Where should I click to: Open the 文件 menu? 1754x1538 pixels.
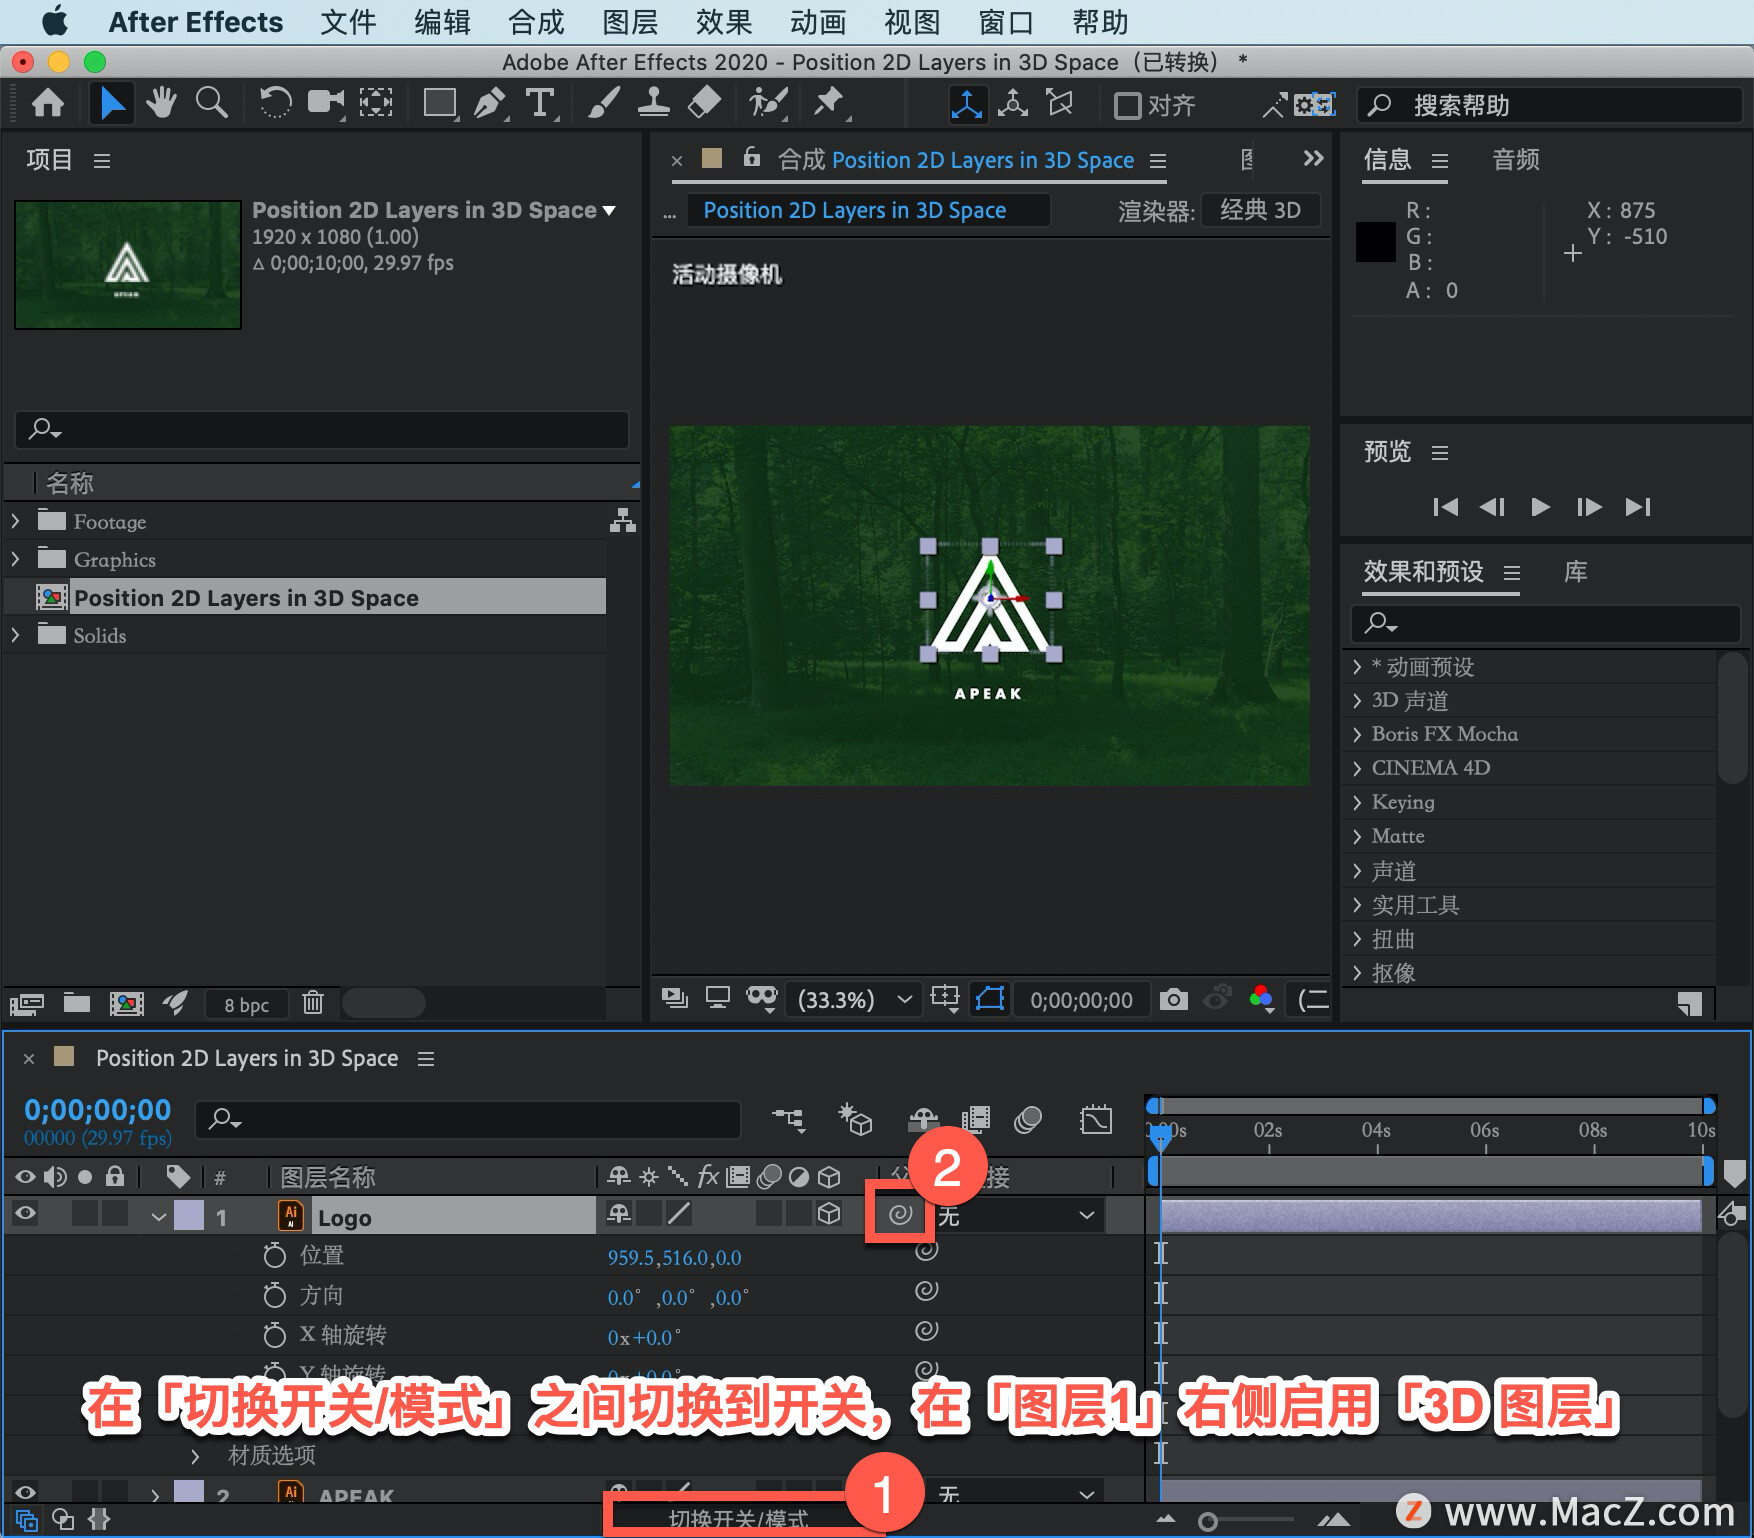tap(348, 22)
